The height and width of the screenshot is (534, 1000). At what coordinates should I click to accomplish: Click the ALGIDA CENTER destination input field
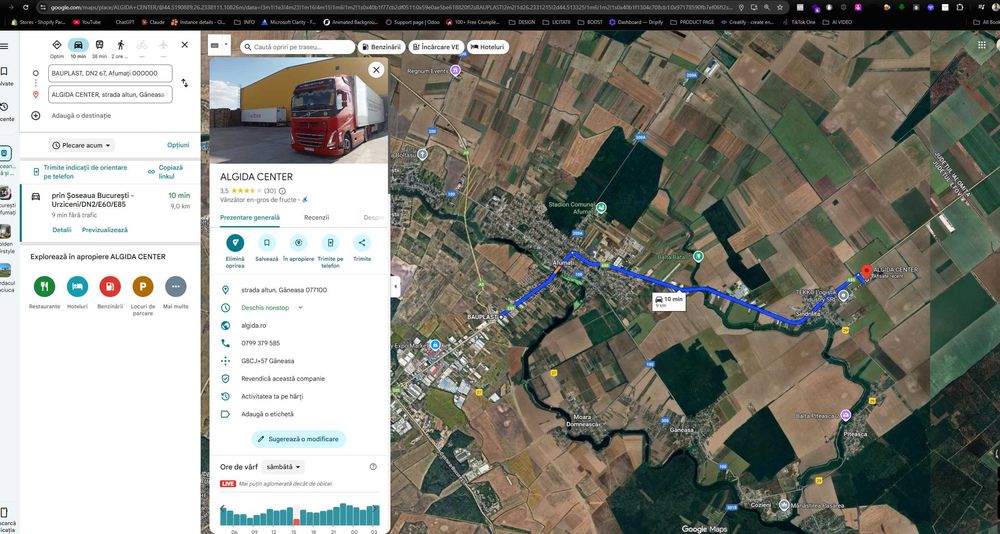tap(110, 94)
